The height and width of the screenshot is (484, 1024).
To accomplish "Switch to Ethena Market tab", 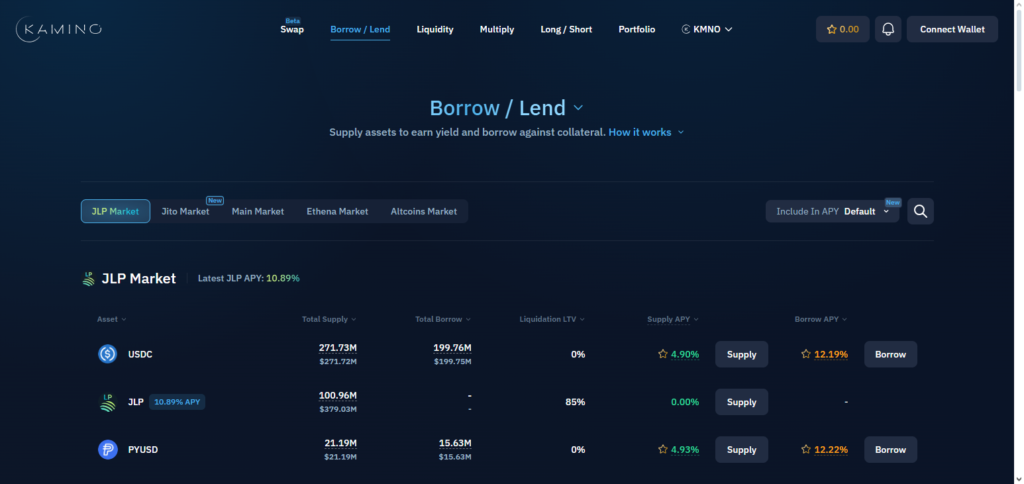I will pos(338,212).
